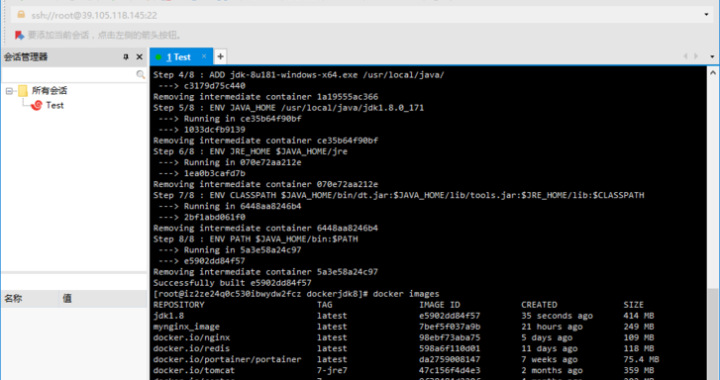Click the 所有会话 folder icon
The height and width of the screenshot is (380, 720).
(x=23, y=91)
